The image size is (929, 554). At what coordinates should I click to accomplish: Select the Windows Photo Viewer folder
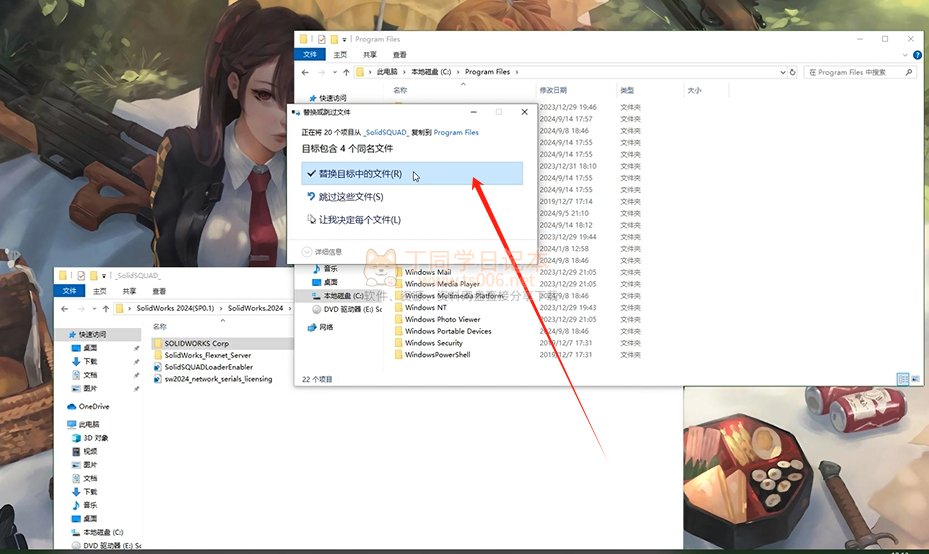[442, 320]
